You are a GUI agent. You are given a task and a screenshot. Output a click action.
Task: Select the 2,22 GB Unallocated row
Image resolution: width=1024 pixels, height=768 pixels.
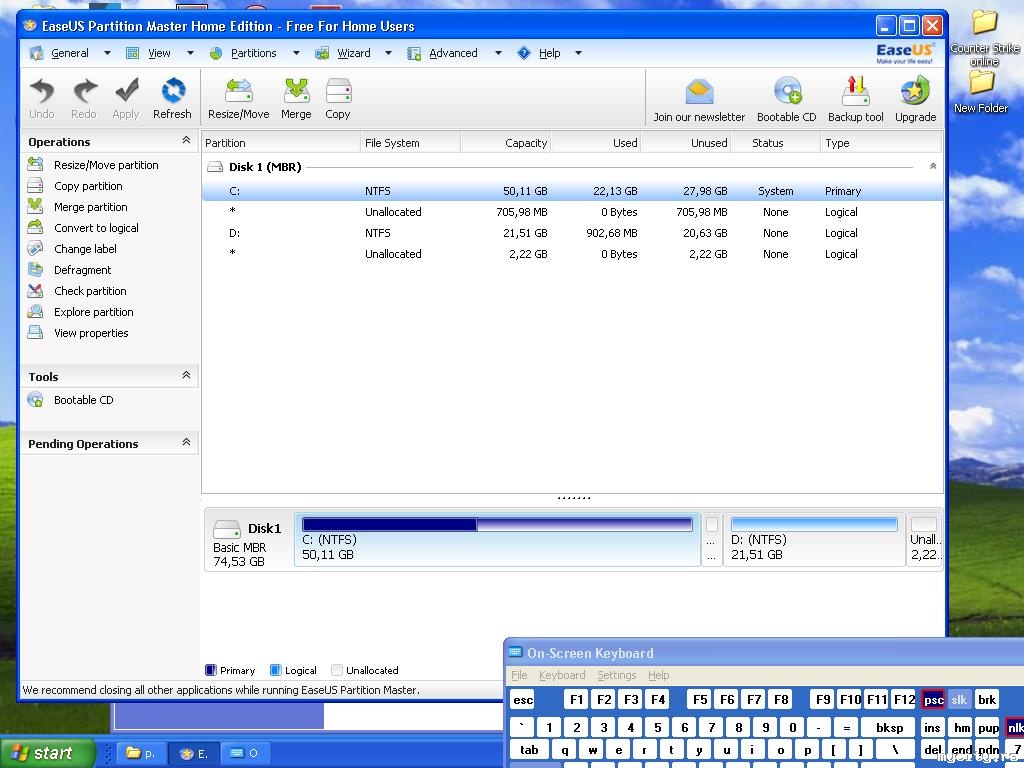click(572, 254)
